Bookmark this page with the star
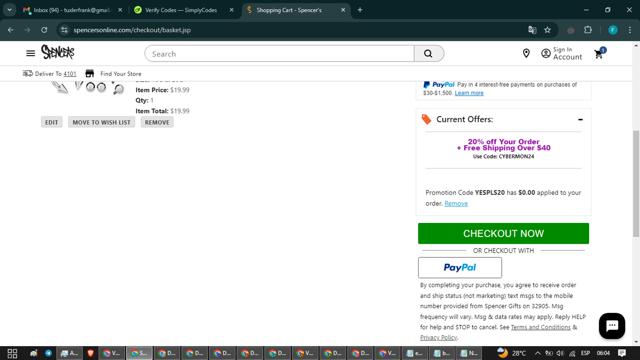Screen dimensions: 640x360 coord(547,30)
